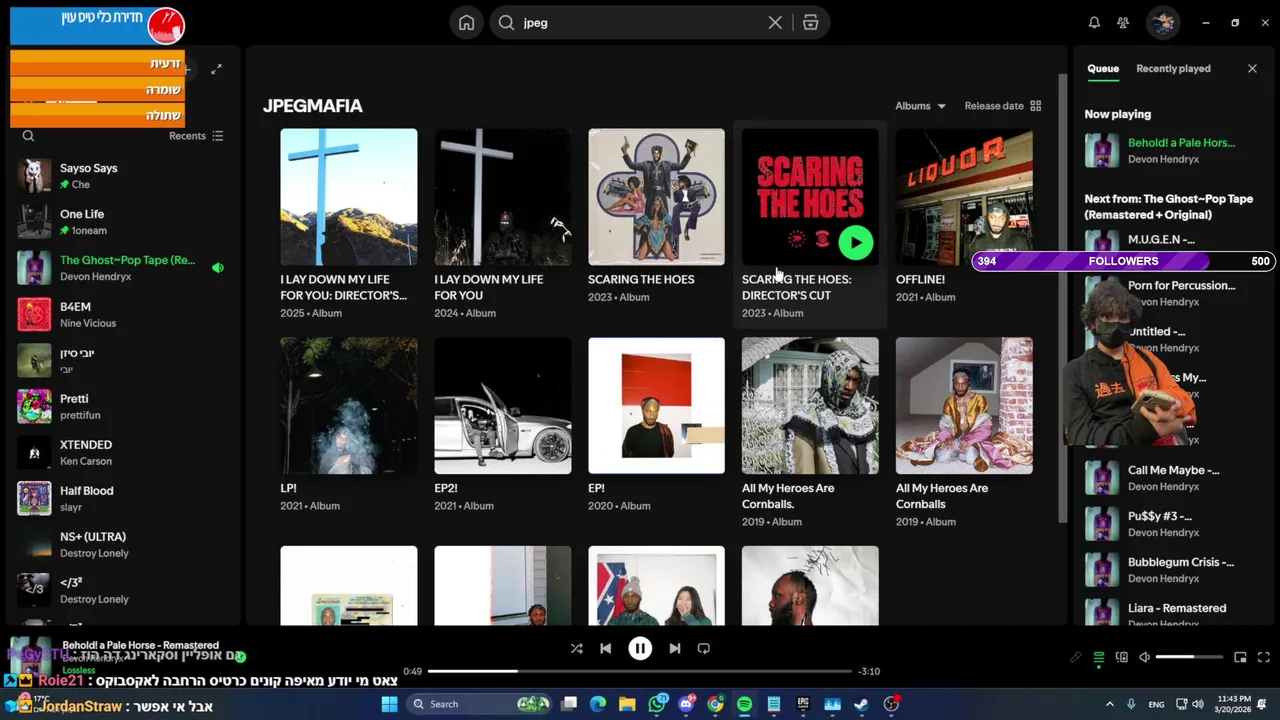Open File Explorer from taskbar
1280x720 pixels.
coord(627,704)
